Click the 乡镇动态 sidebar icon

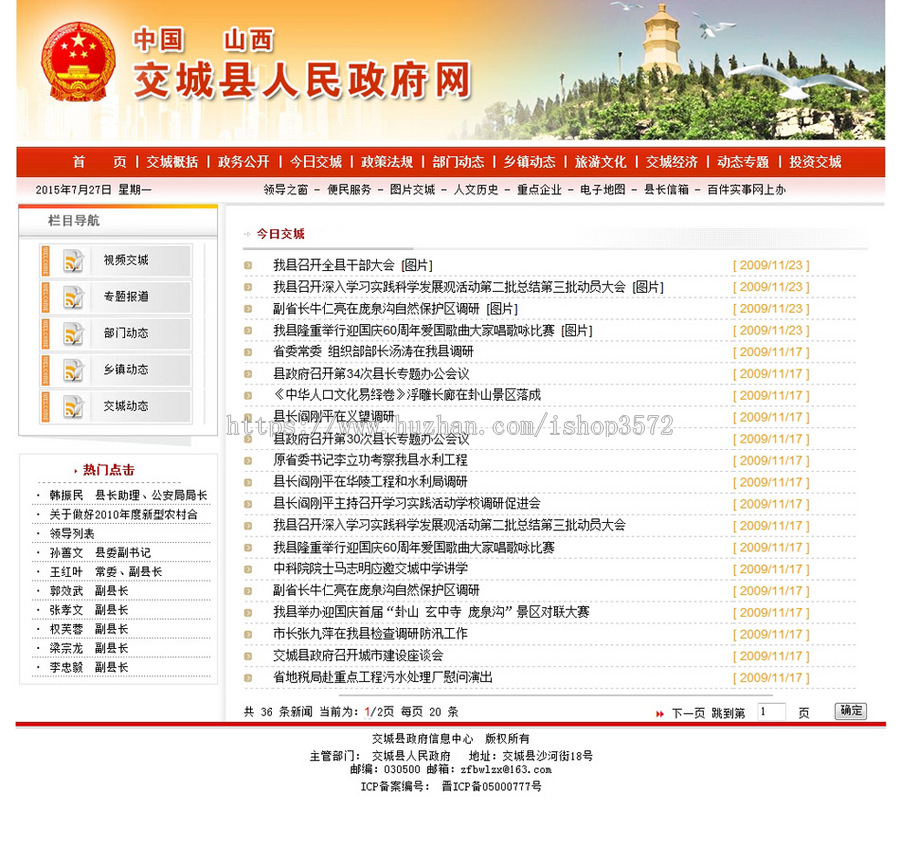72,370
